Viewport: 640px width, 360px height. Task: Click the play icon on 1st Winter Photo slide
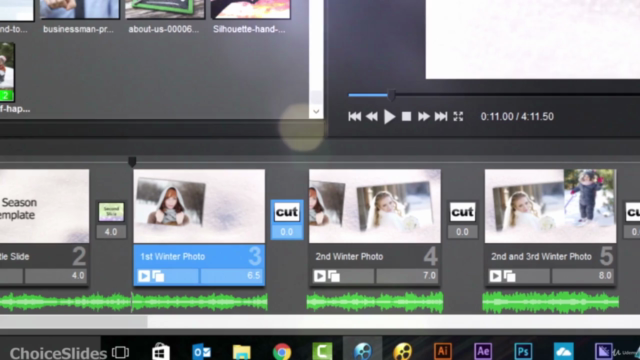(x=144, y=276)
